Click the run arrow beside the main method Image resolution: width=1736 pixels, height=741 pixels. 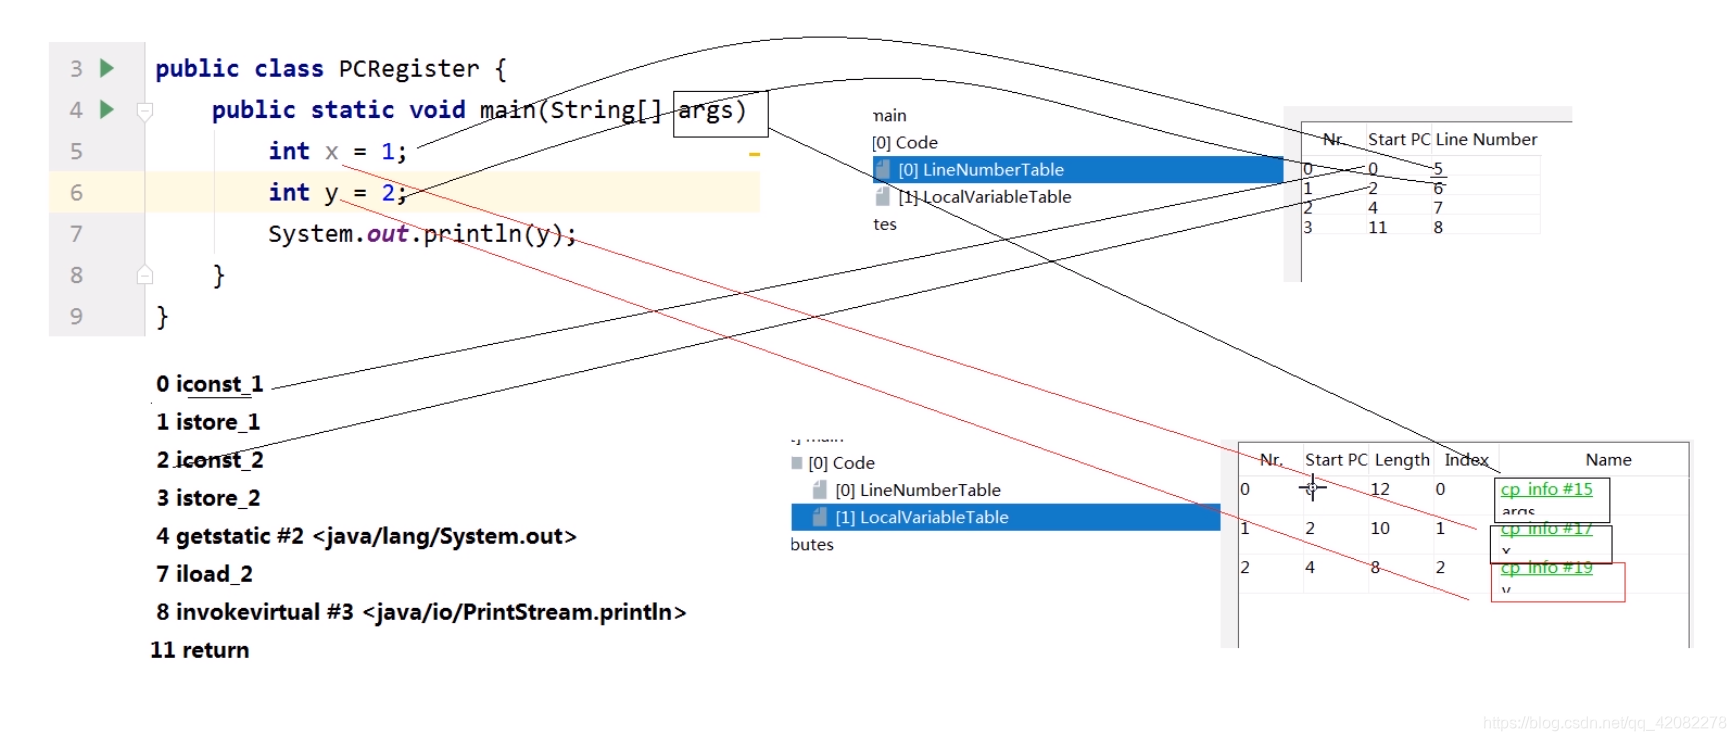107,109
